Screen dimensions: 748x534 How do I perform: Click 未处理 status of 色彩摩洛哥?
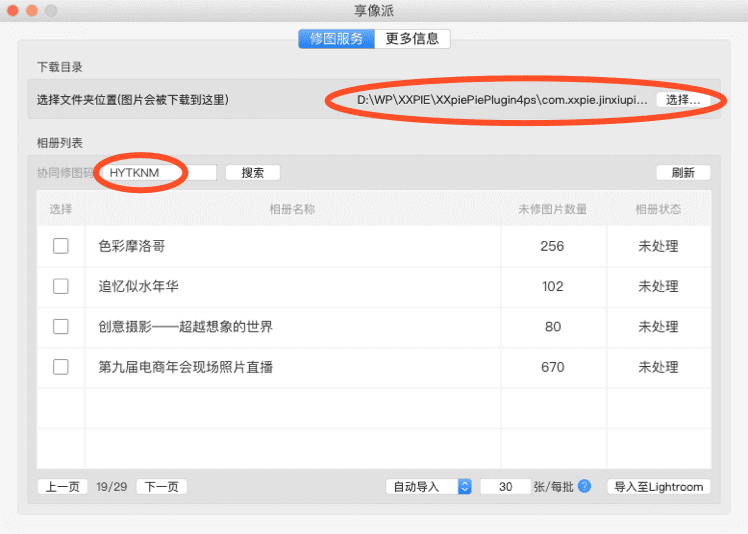pos(658,246)
